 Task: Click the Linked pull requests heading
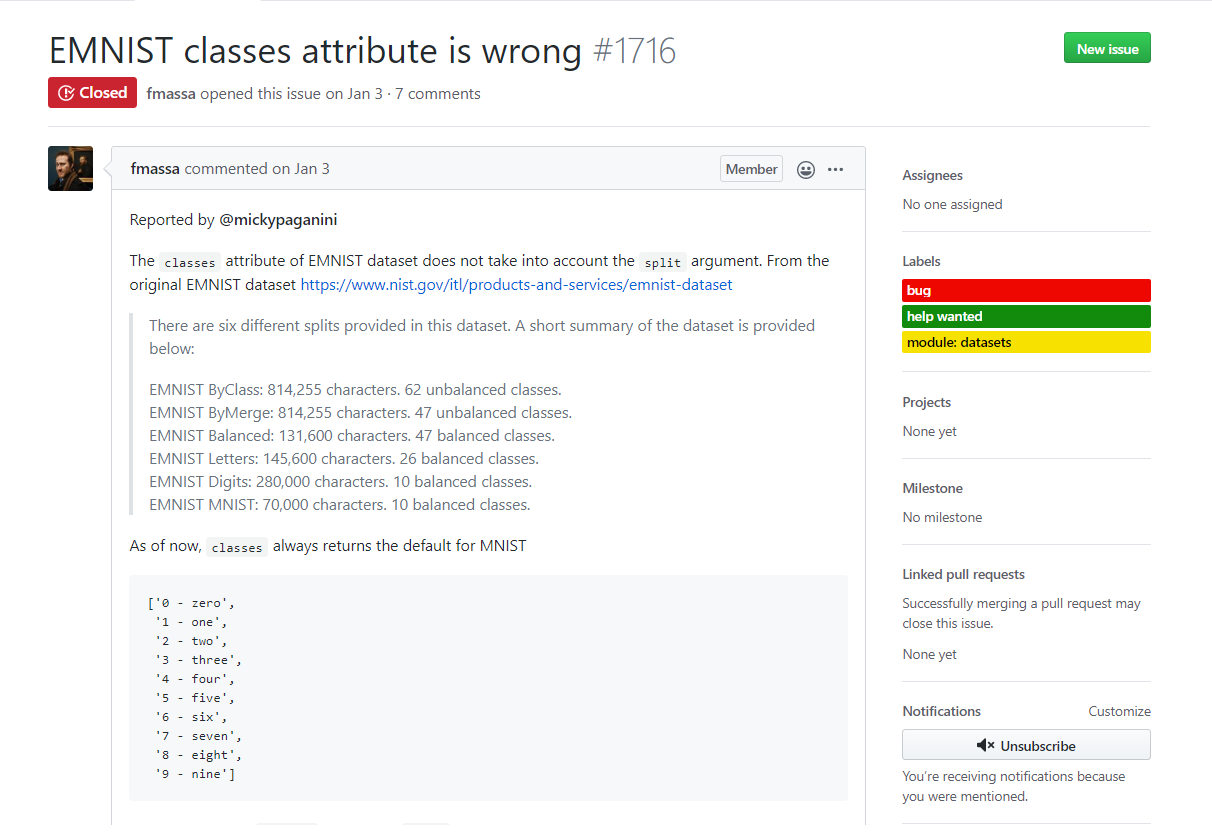[x=963, y=575]
